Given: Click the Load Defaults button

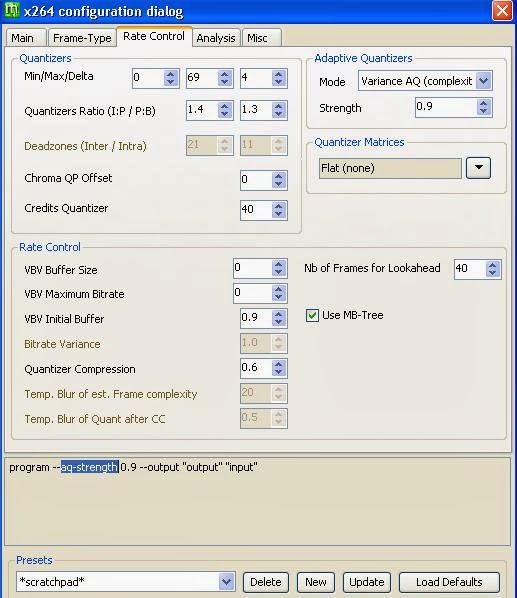Looking at the screenshot, I should click(449, 582).
